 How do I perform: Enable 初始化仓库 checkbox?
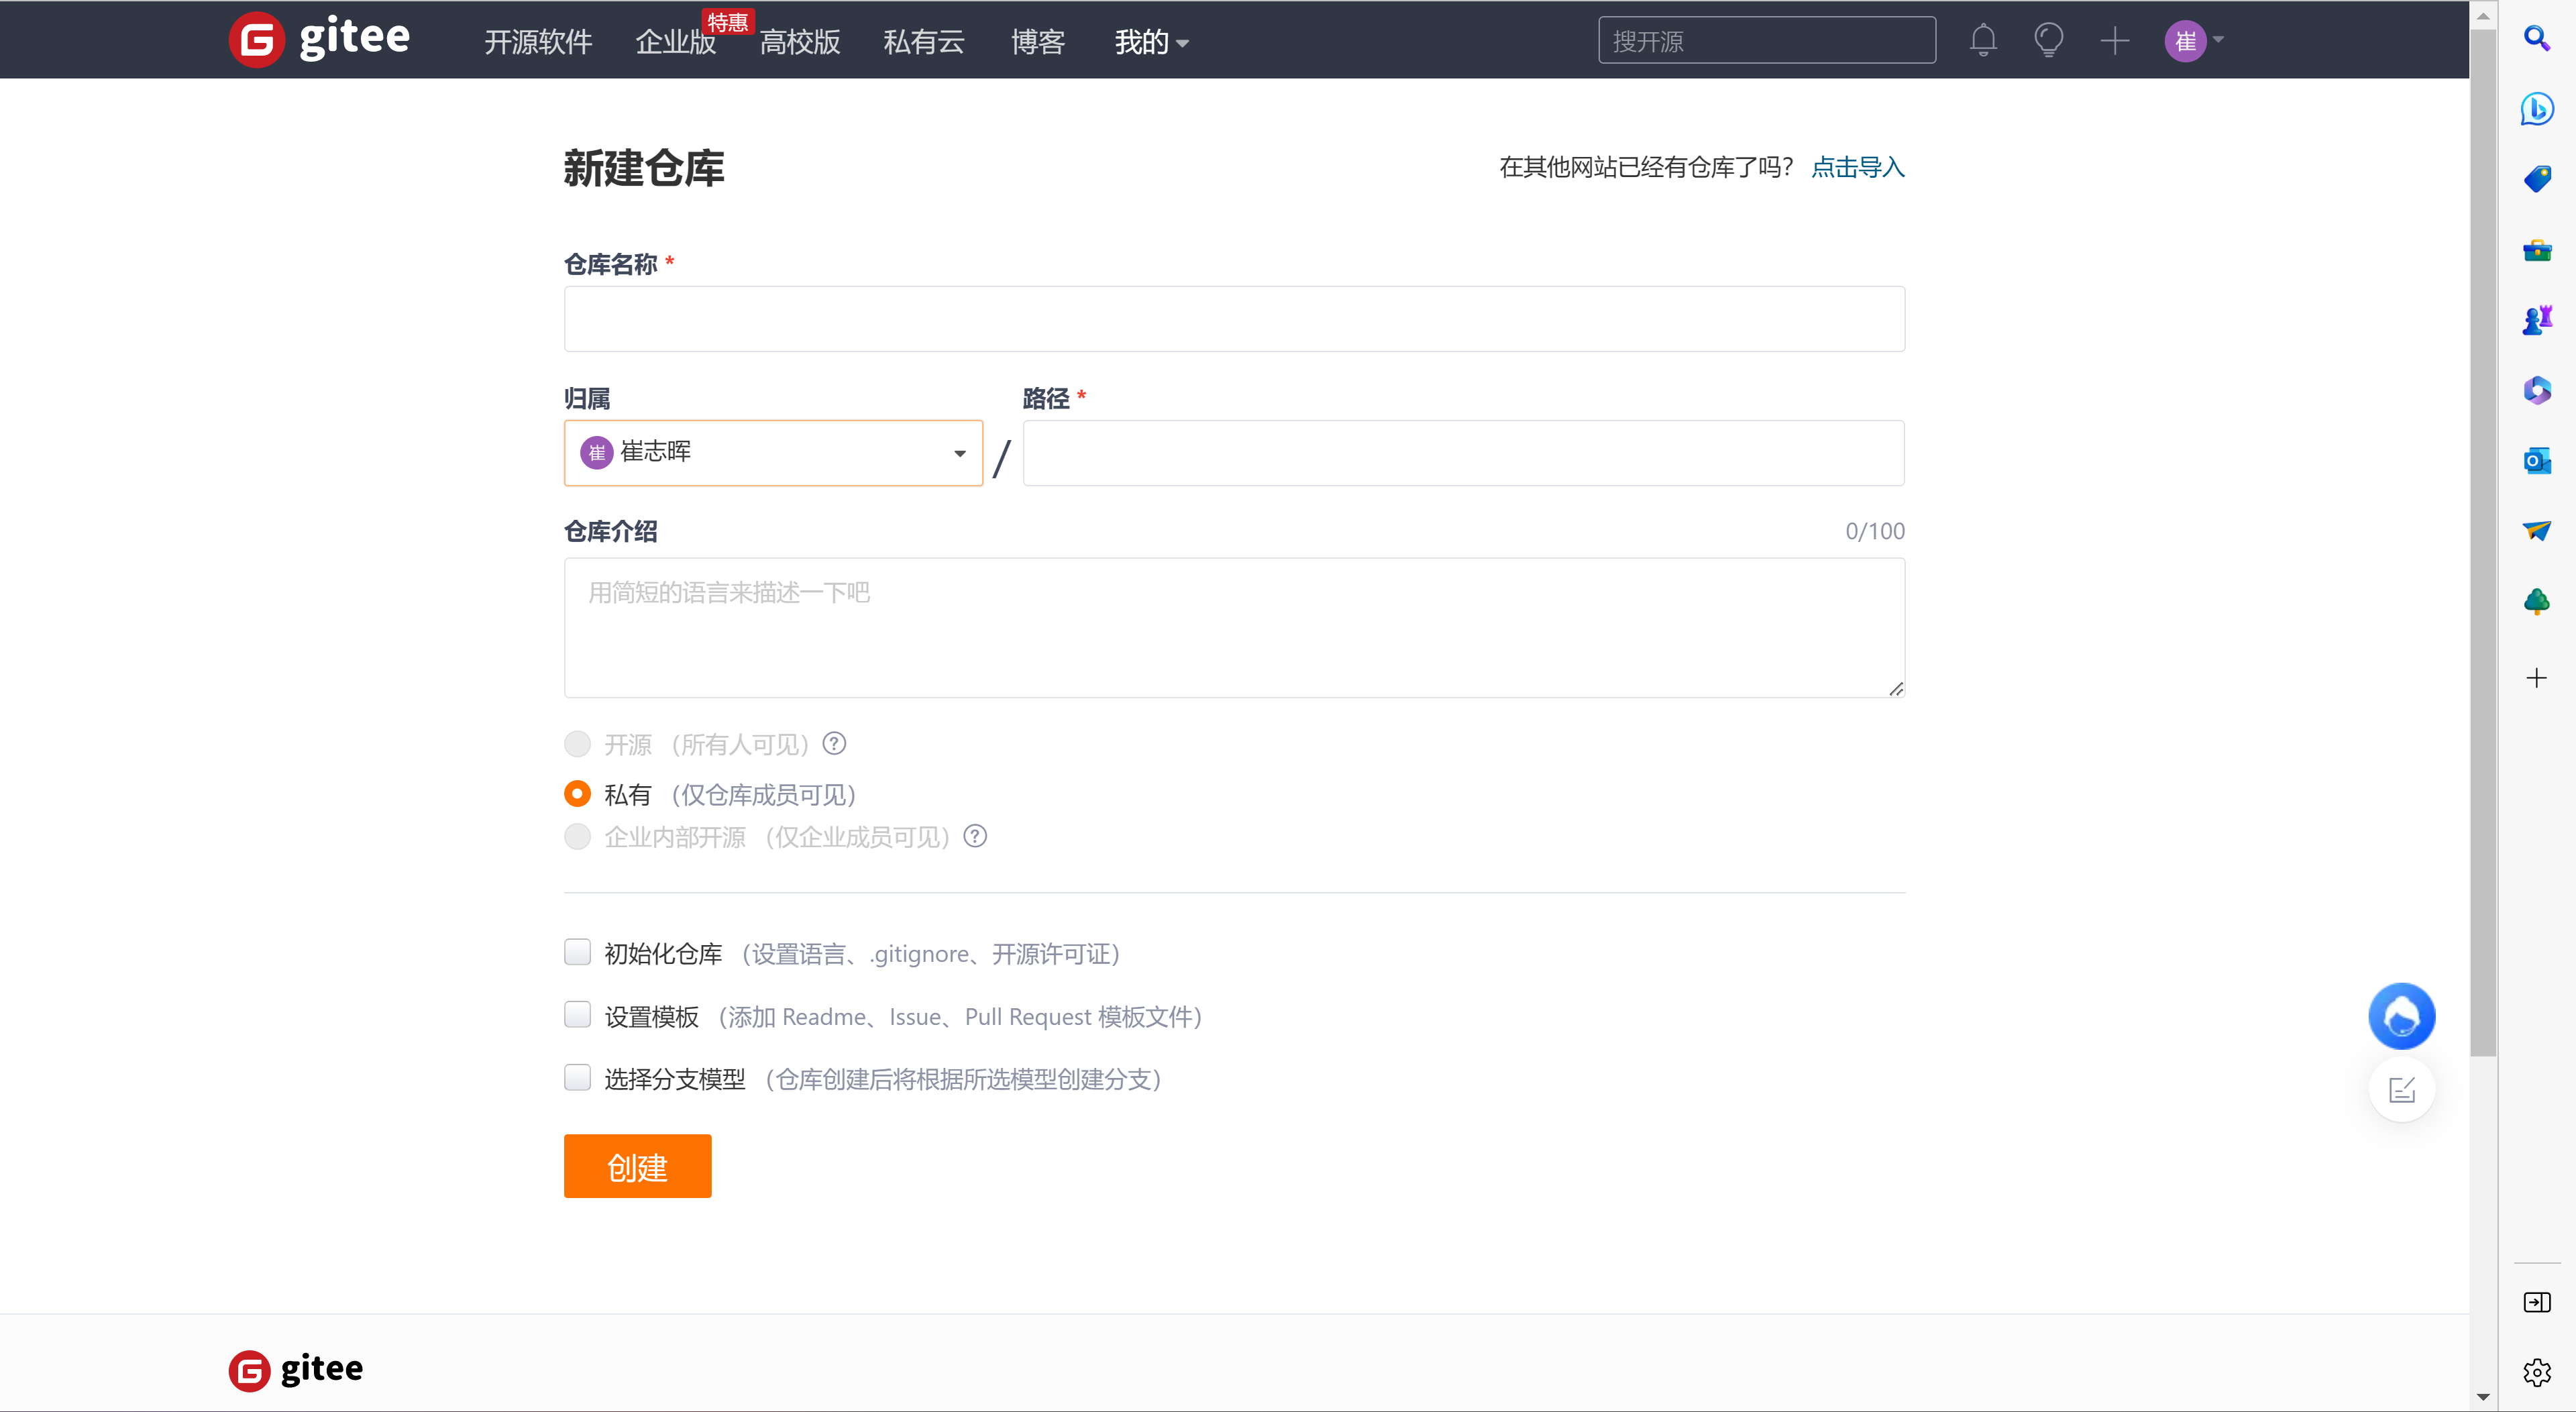click(x=577, y=952)
